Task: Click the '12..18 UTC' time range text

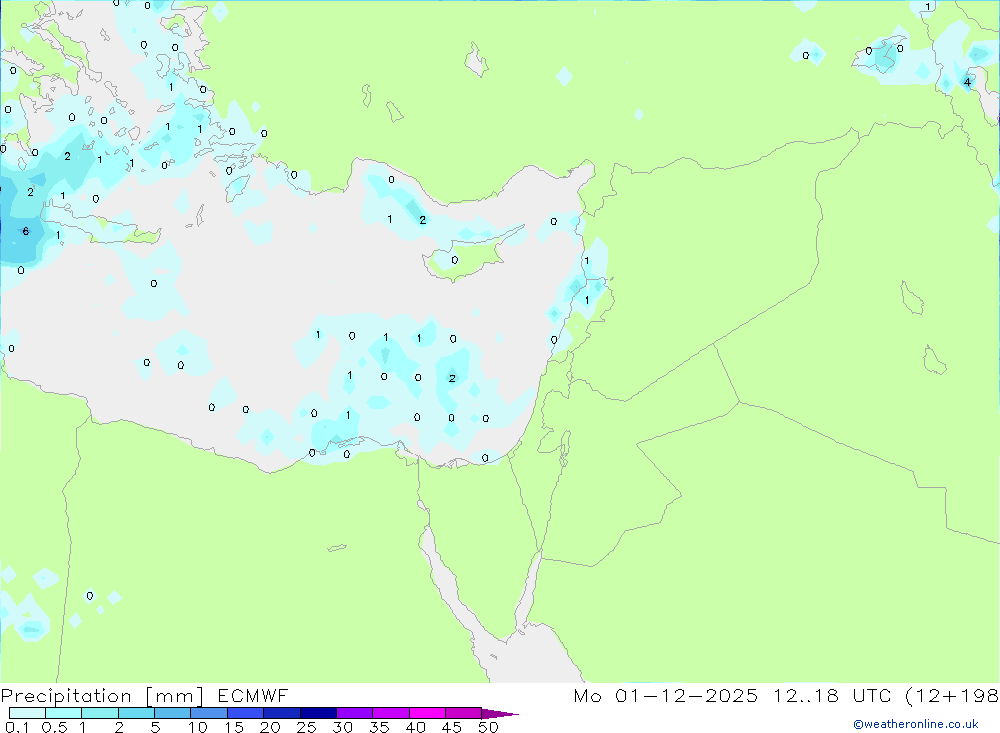Action: [x=832, y=695]
